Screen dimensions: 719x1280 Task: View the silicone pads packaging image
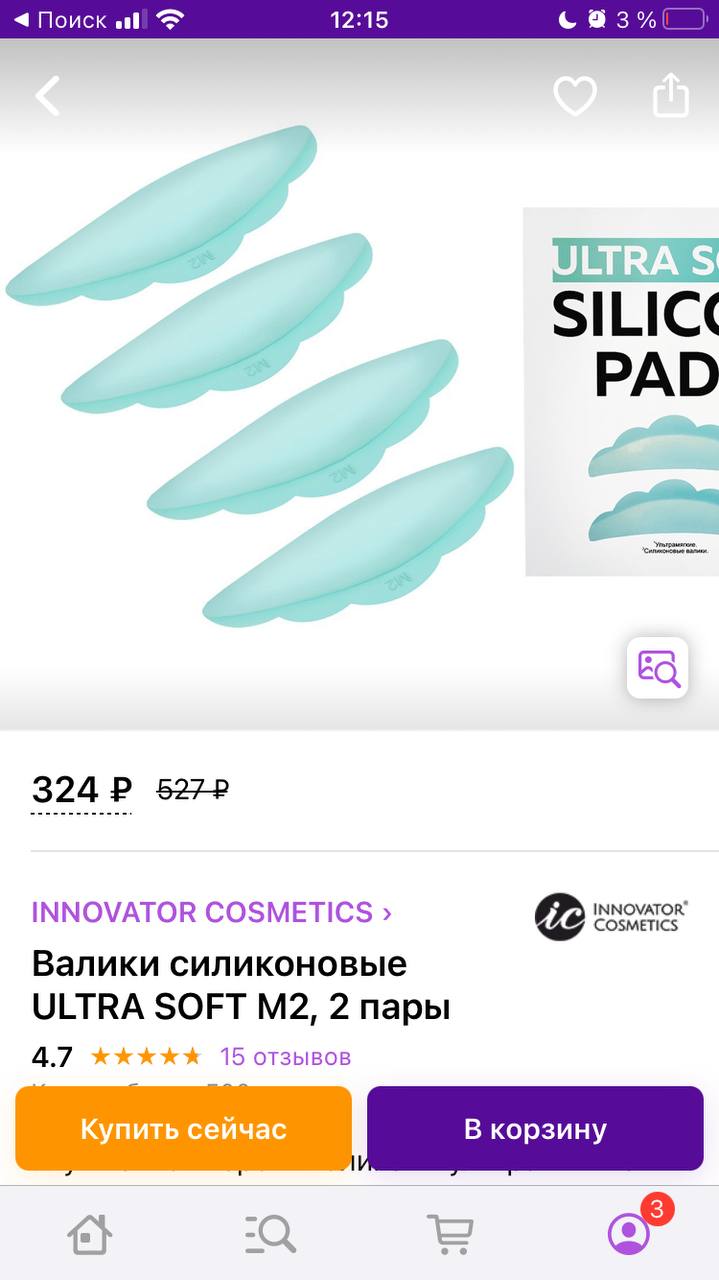tap(622, 391)
